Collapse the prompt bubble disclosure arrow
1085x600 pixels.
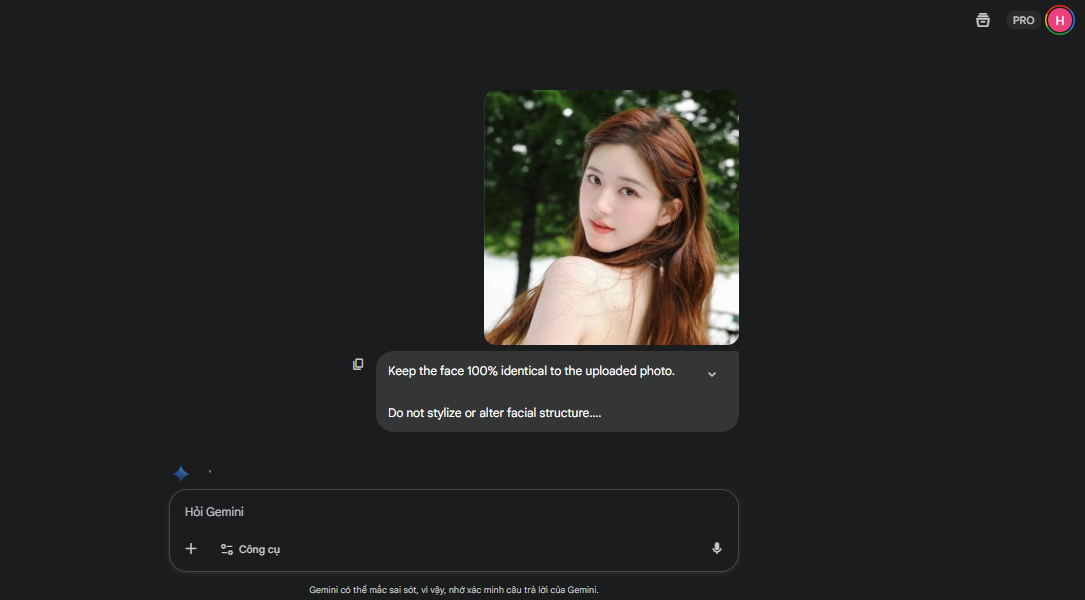tap(711, 373)
